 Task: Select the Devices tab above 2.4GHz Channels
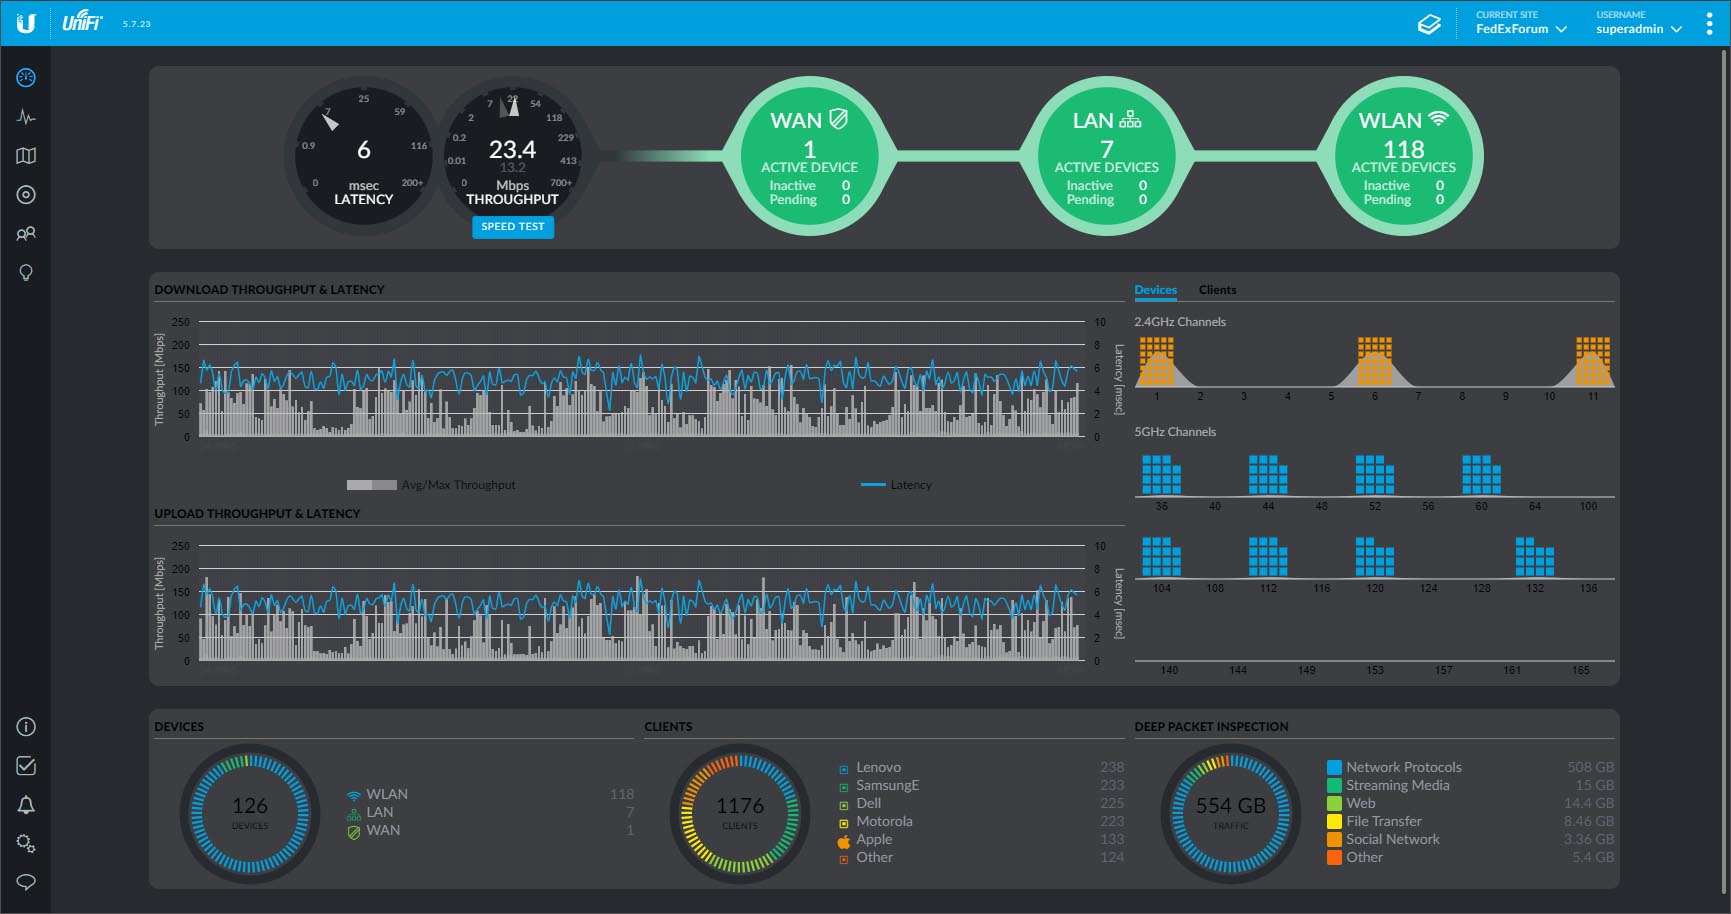coord(1156,290)
